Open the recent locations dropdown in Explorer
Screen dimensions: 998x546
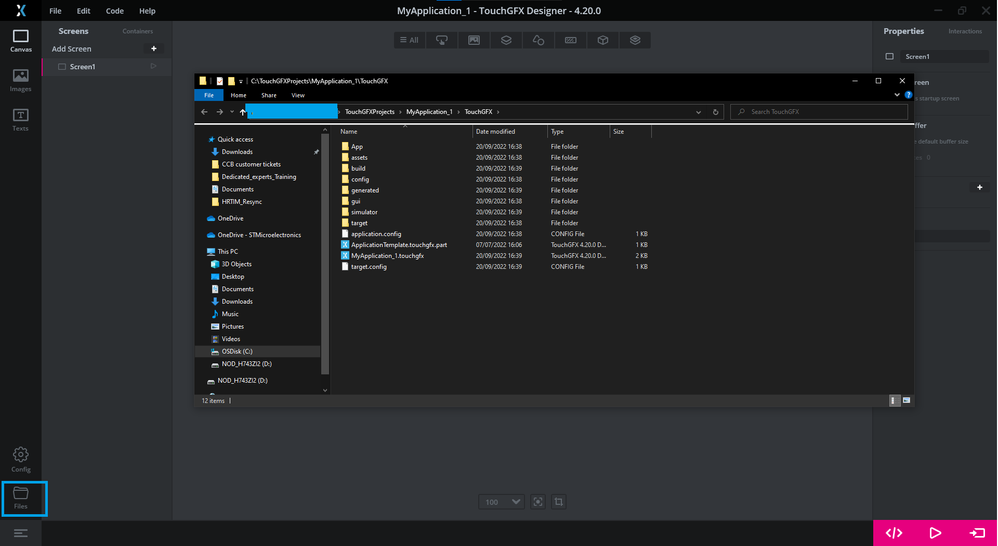click(x=232, y=112)
